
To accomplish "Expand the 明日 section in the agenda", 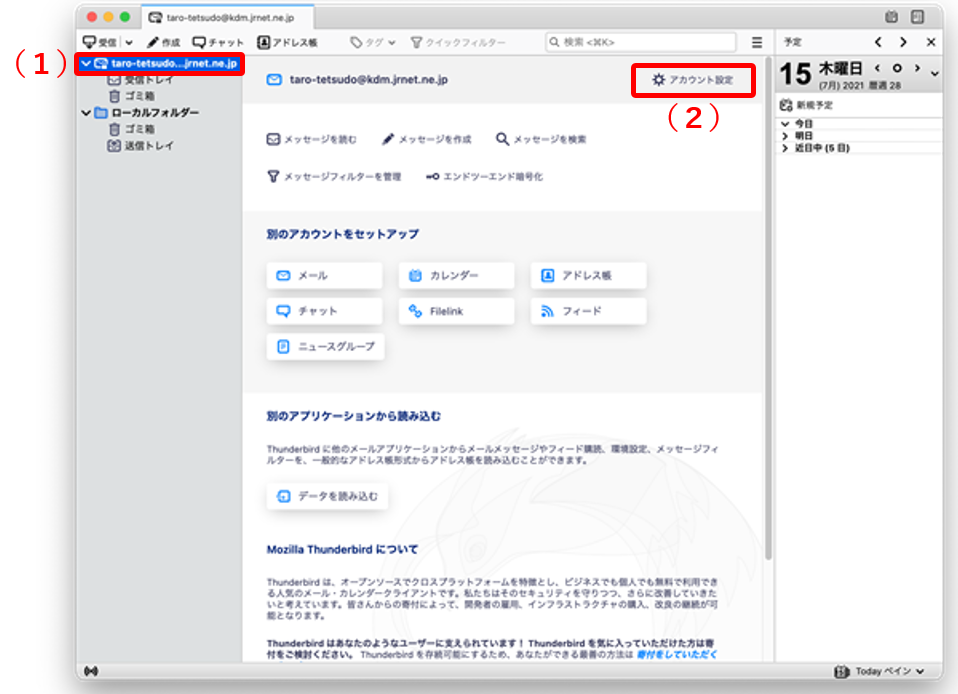I will pos(786,136).
